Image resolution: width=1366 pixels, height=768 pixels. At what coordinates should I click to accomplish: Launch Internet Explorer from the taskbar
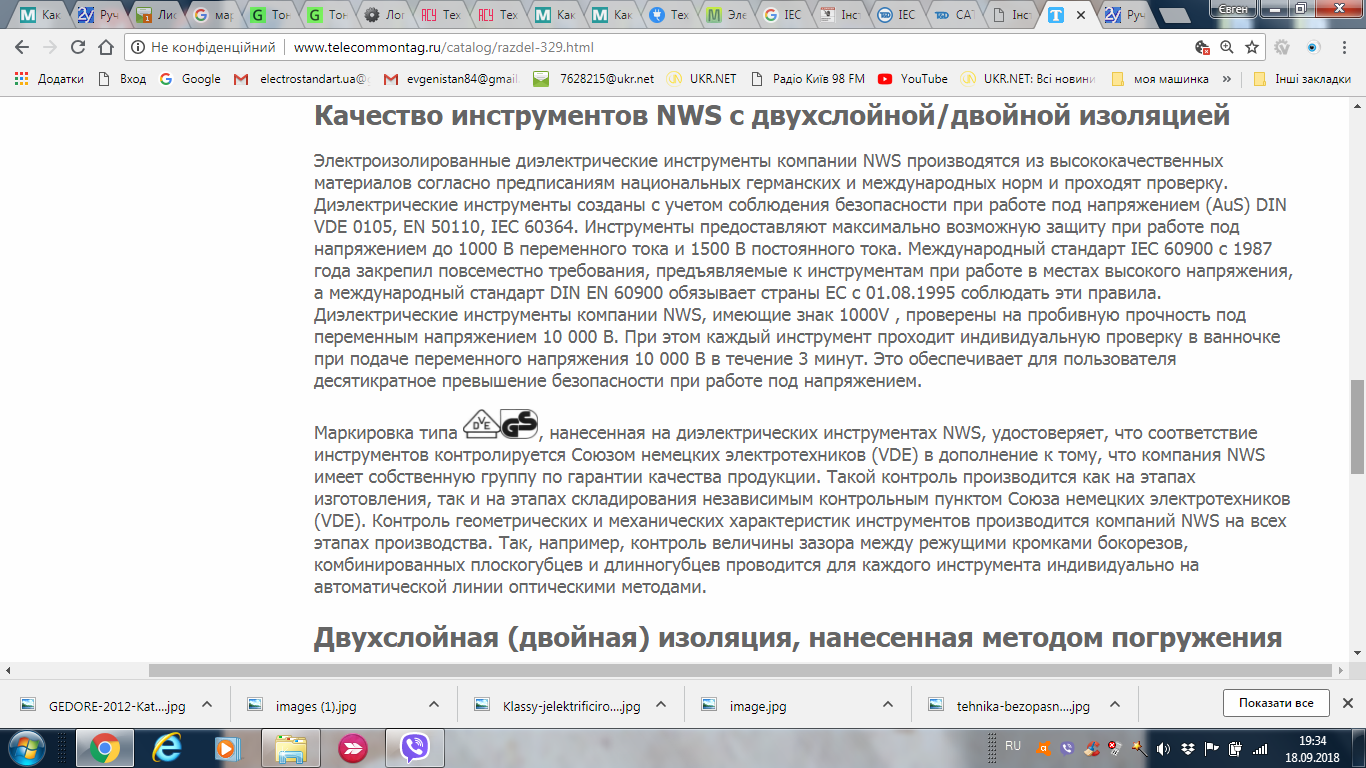pos(166,747)
